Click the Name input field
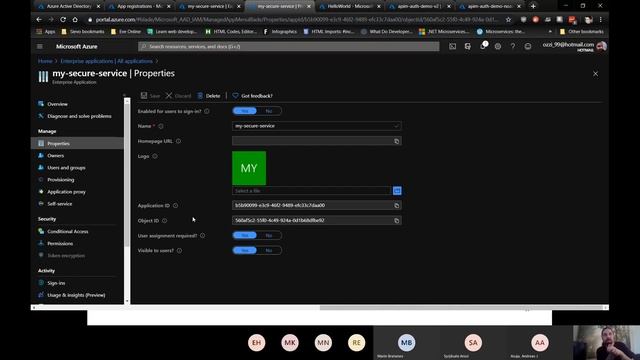 tap(317, 126)
